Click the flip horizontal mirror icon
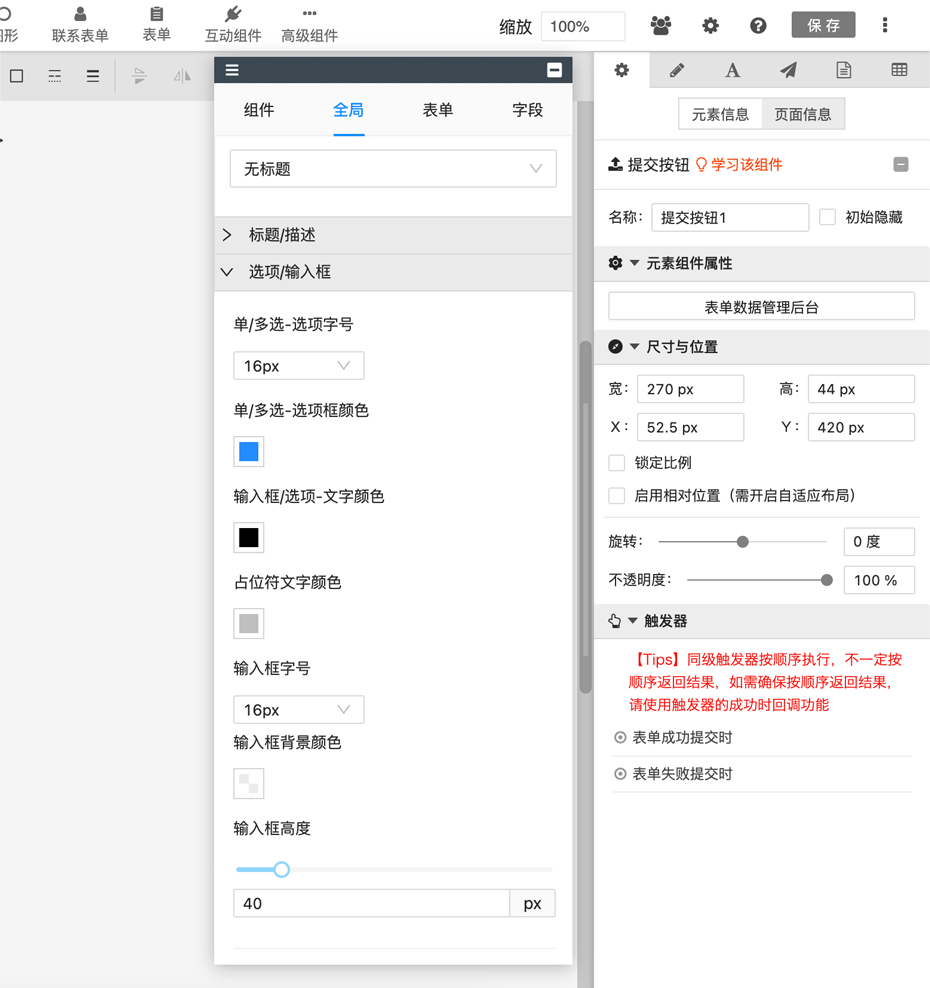This screenshot has width=930, height=988. click(182, 76)
